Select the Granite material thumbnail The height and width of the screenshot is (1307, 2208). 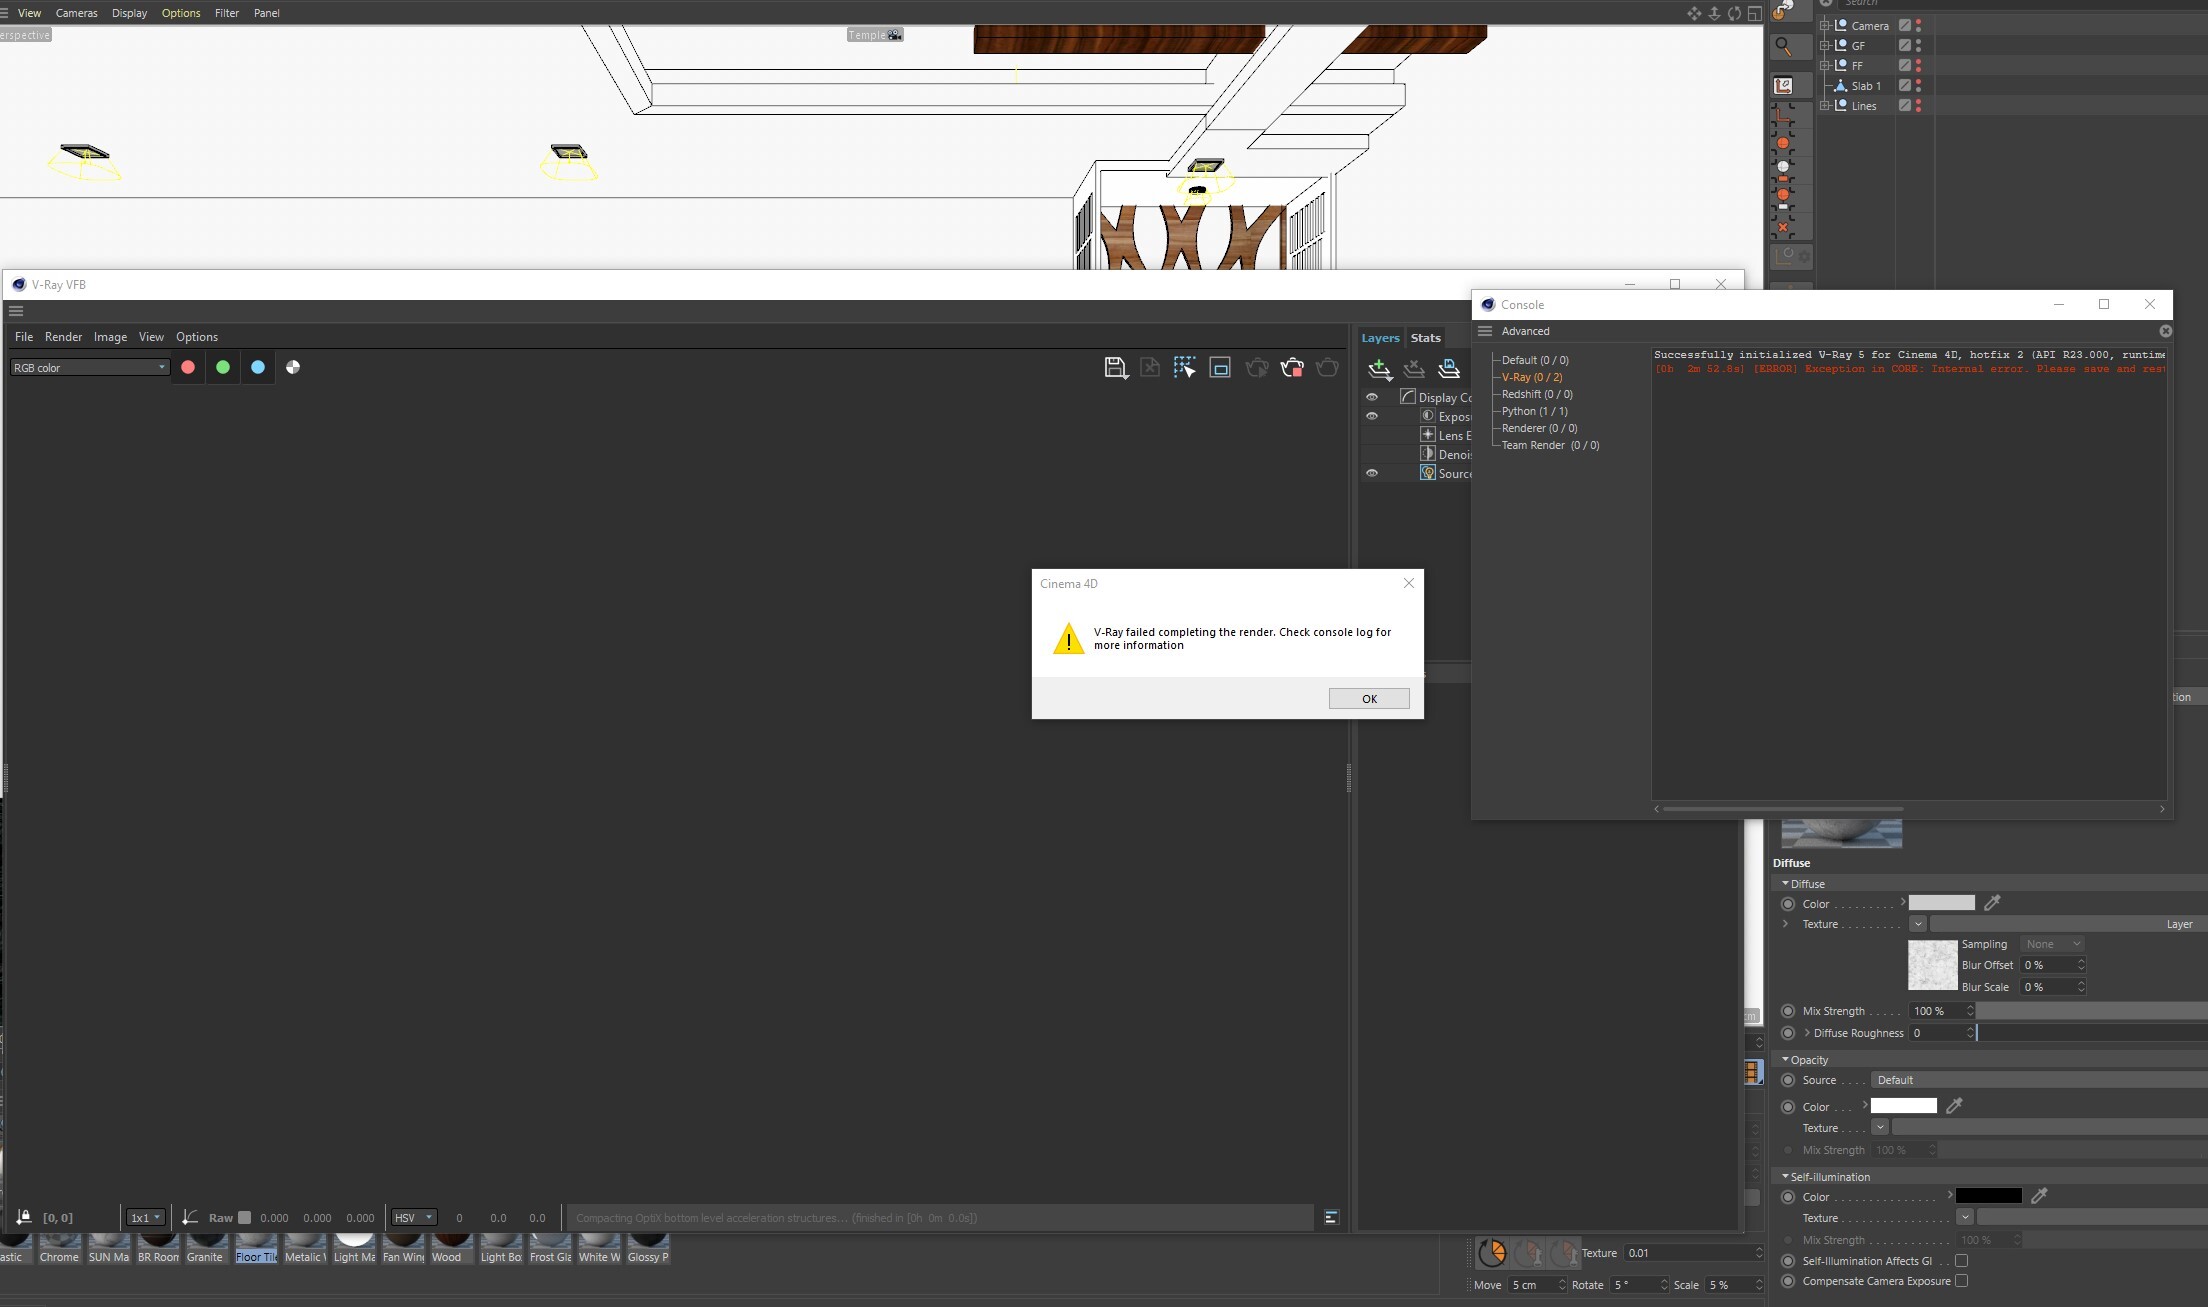coord(206,1249)
